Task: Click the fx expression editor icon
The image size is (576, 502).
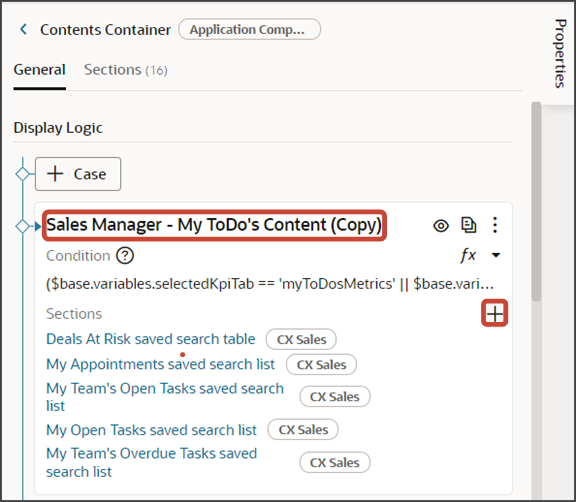Action: point(468,255)
